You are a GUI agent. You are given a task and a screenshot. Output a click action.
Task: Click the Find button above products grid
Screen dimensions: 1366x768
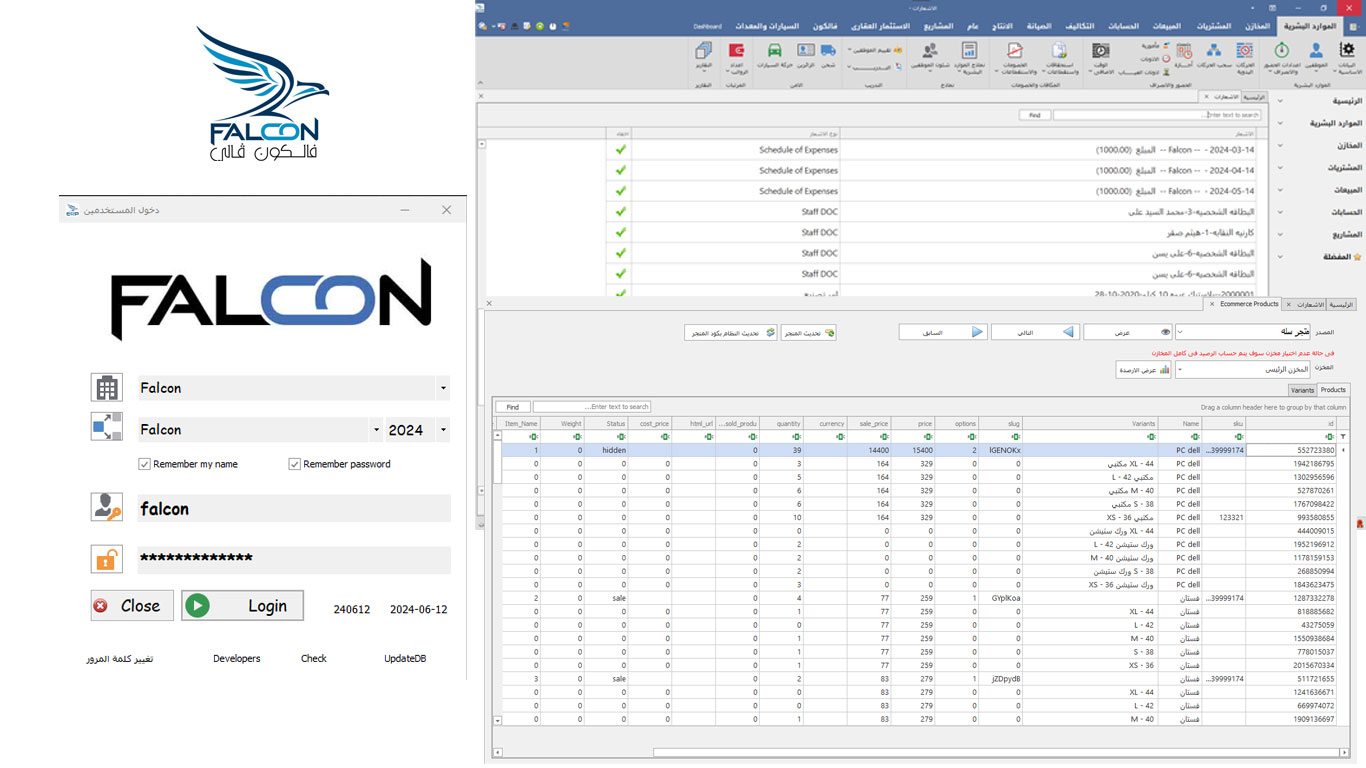[x=512, y=407]
